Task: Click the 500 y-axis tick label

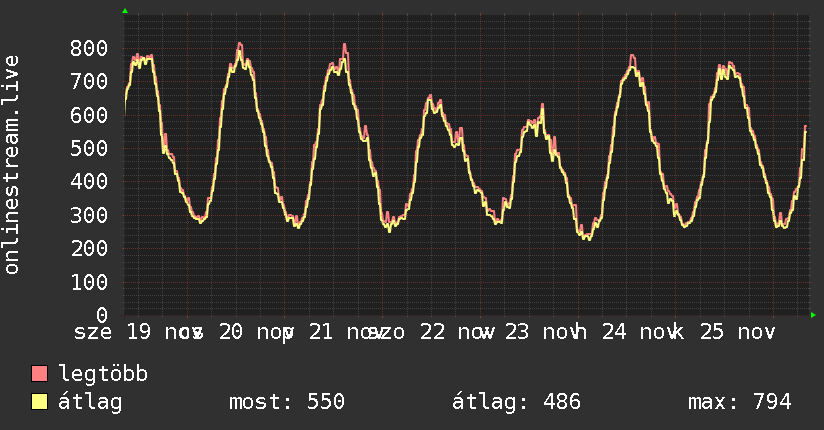Action: 89,148
